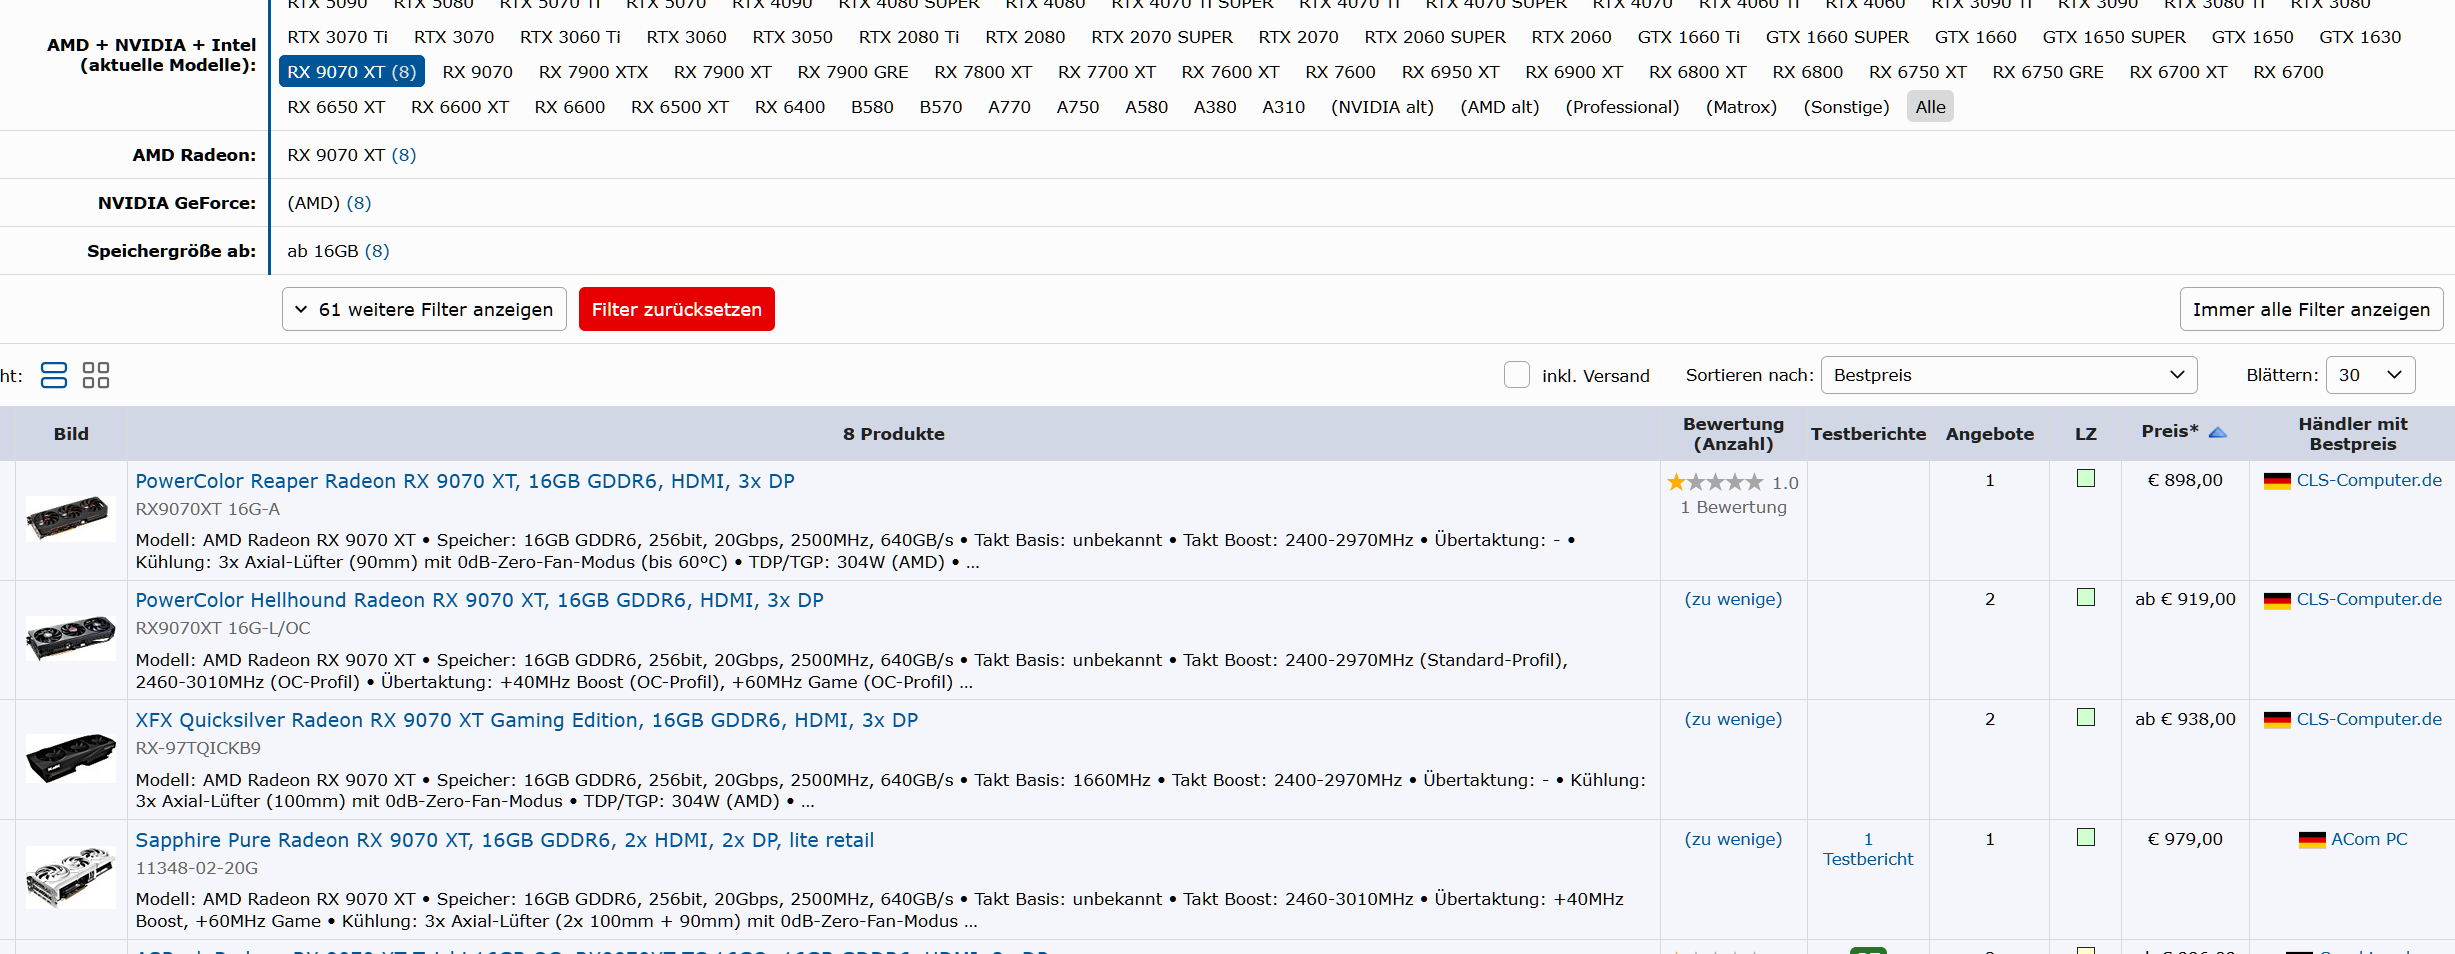Choose the RX 6650 XT filter

[x=336, y=107]
